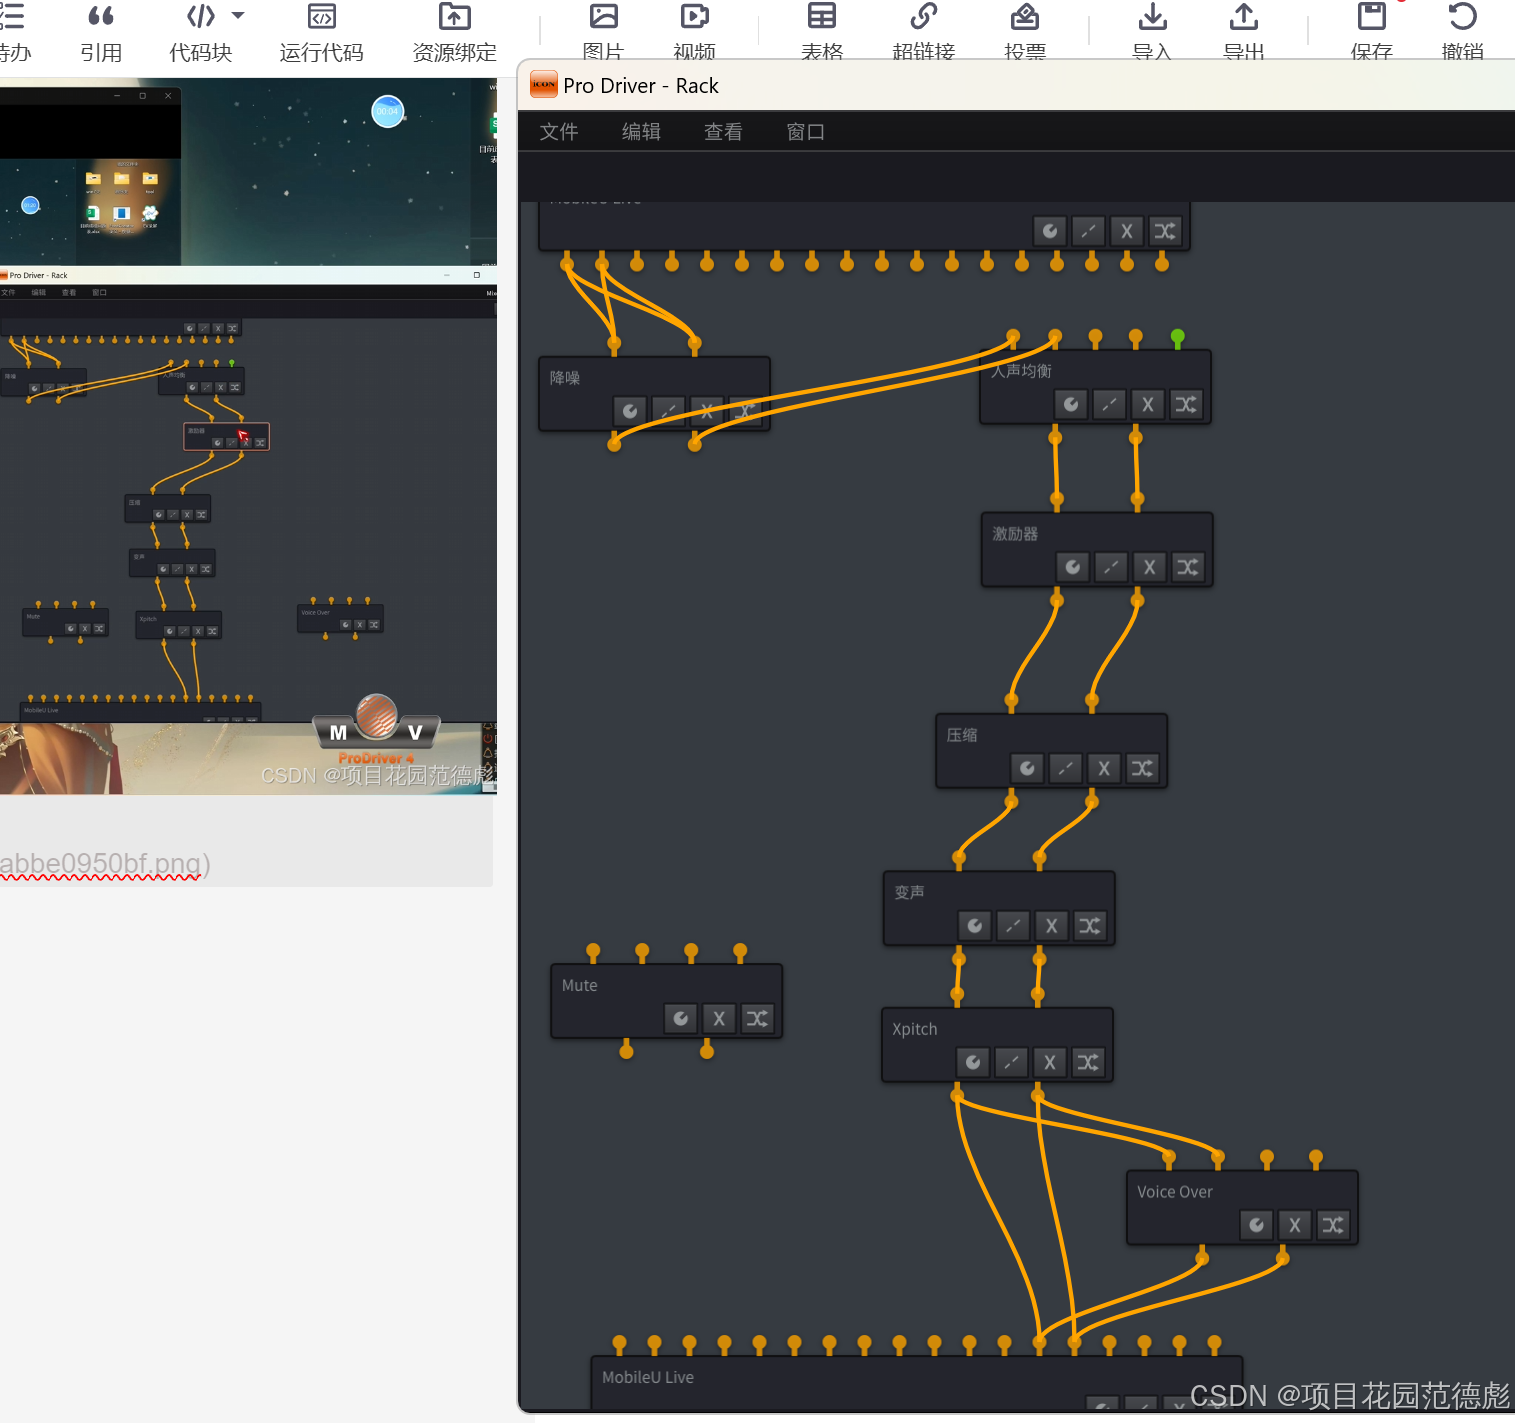
Task: Open the 窗口 menu in Pro Driver
Action: click(x=805, y=132)
